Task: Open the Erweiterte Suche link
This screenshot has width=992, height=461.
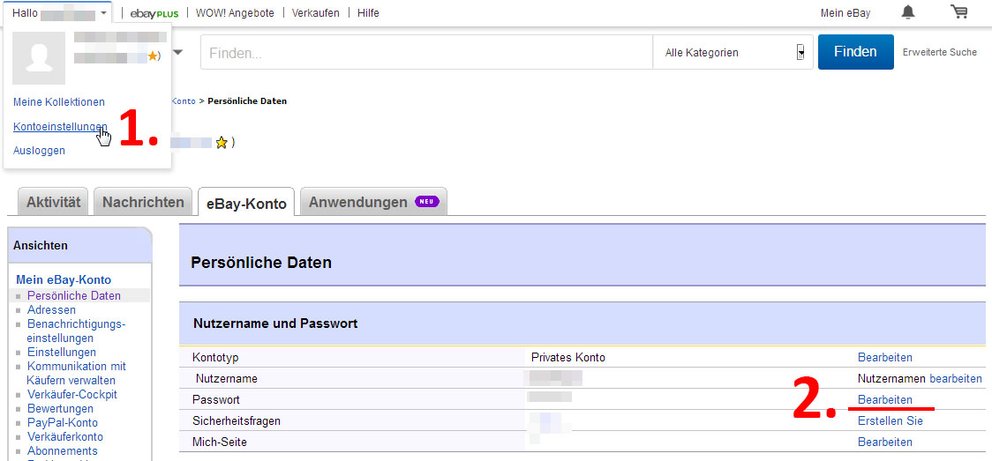Action: pos(939,52)
